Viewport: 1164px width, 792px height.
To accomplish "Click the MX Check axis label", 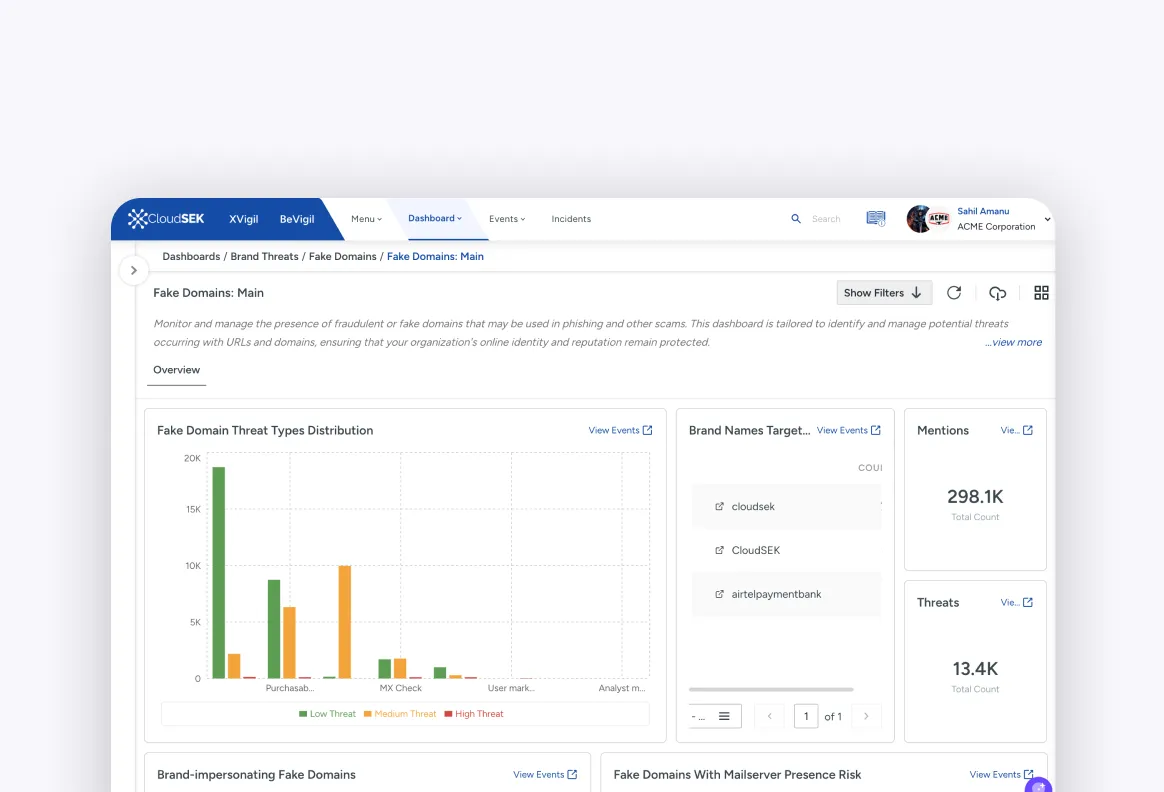I will pyautogui.click(x=400, y=688).
